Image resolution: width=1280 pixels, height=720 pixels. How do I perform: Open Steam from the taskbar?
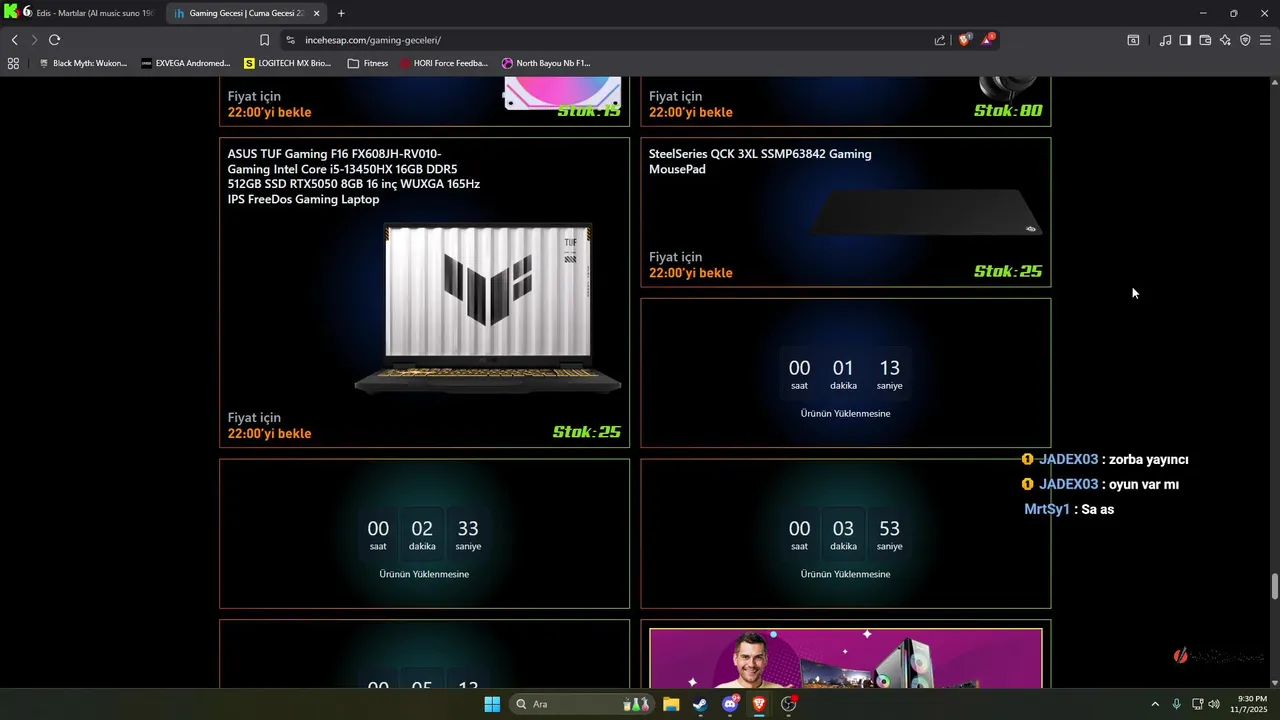[700, 704]
